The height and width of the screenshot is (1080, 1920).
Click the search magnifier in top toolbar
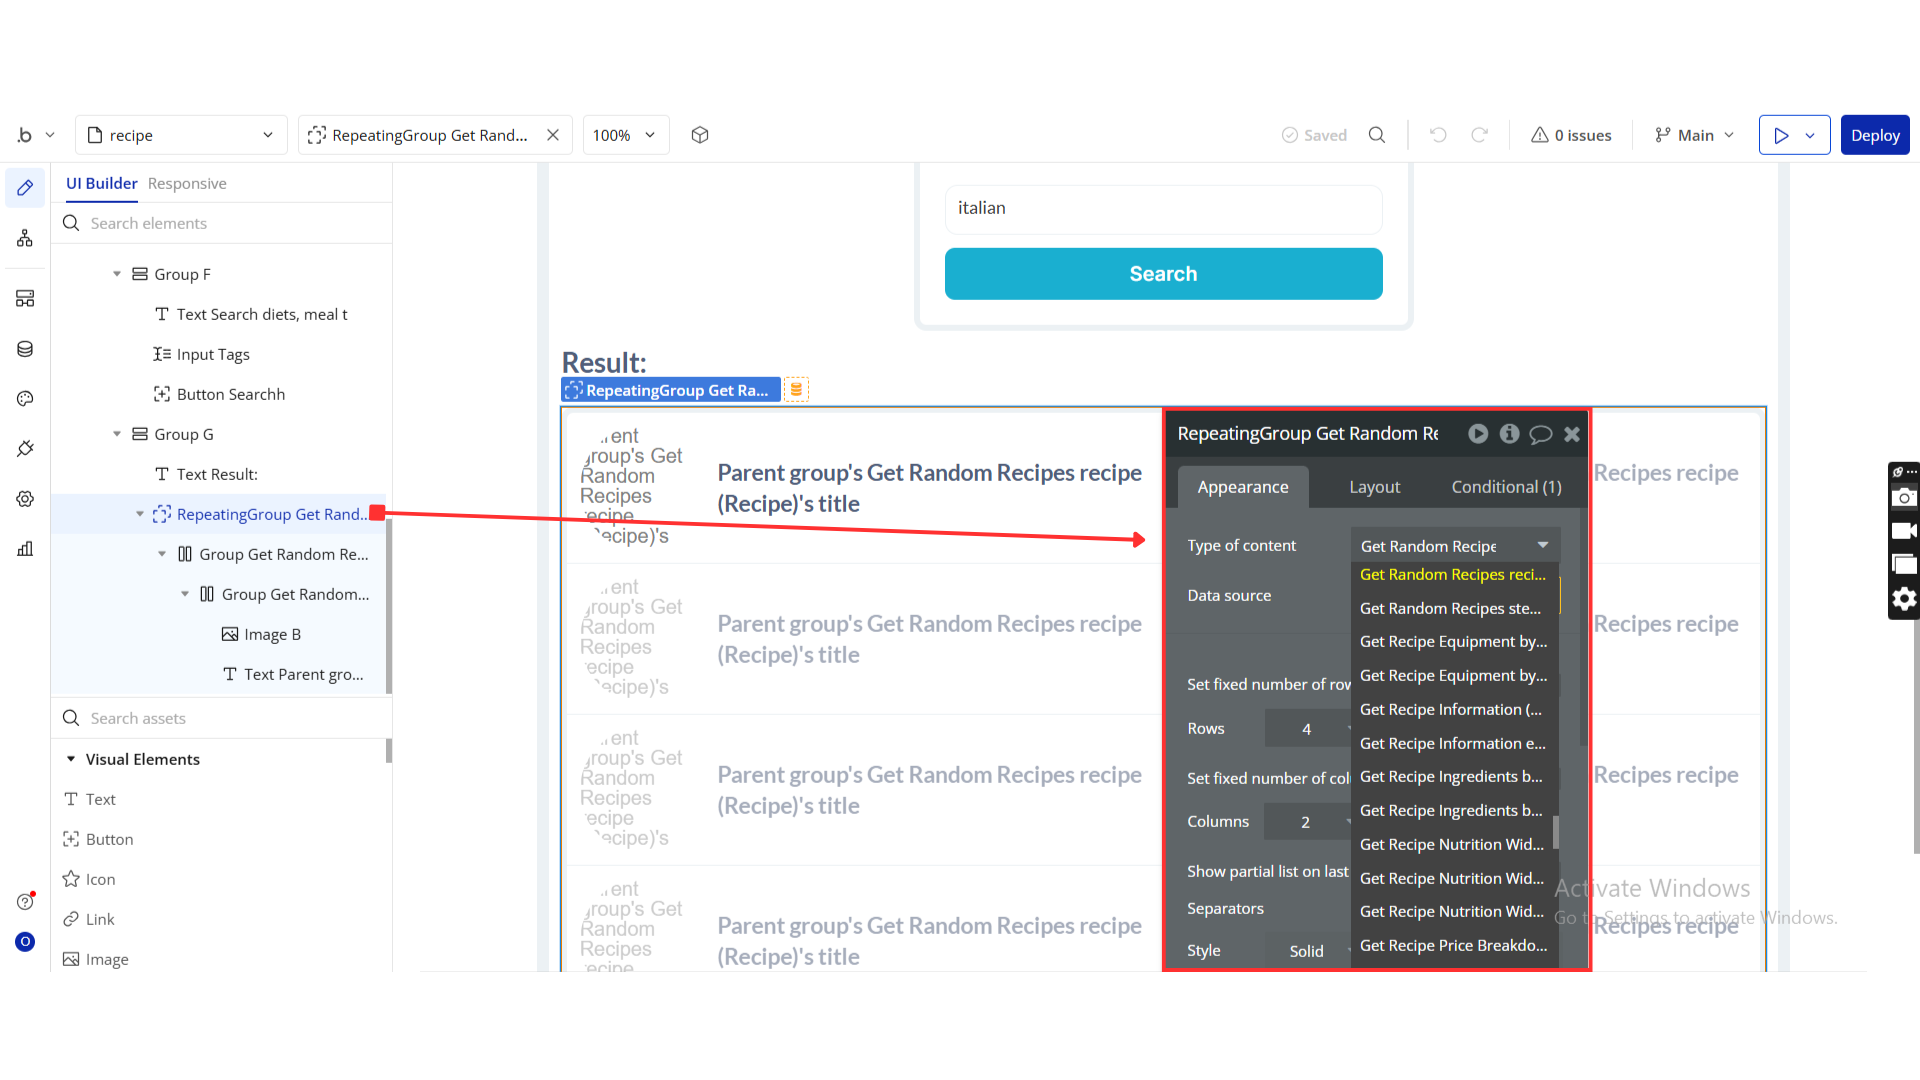(1377, 135)
